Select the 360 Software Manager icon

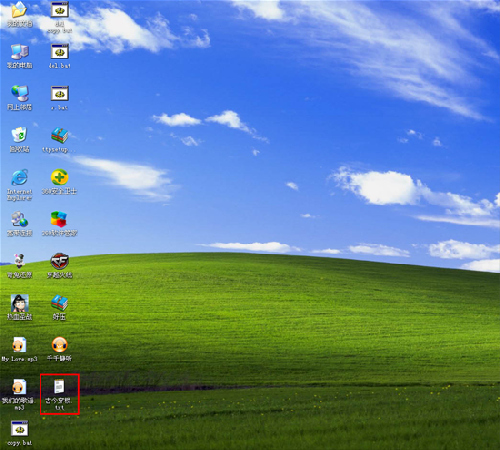point(59,219)
